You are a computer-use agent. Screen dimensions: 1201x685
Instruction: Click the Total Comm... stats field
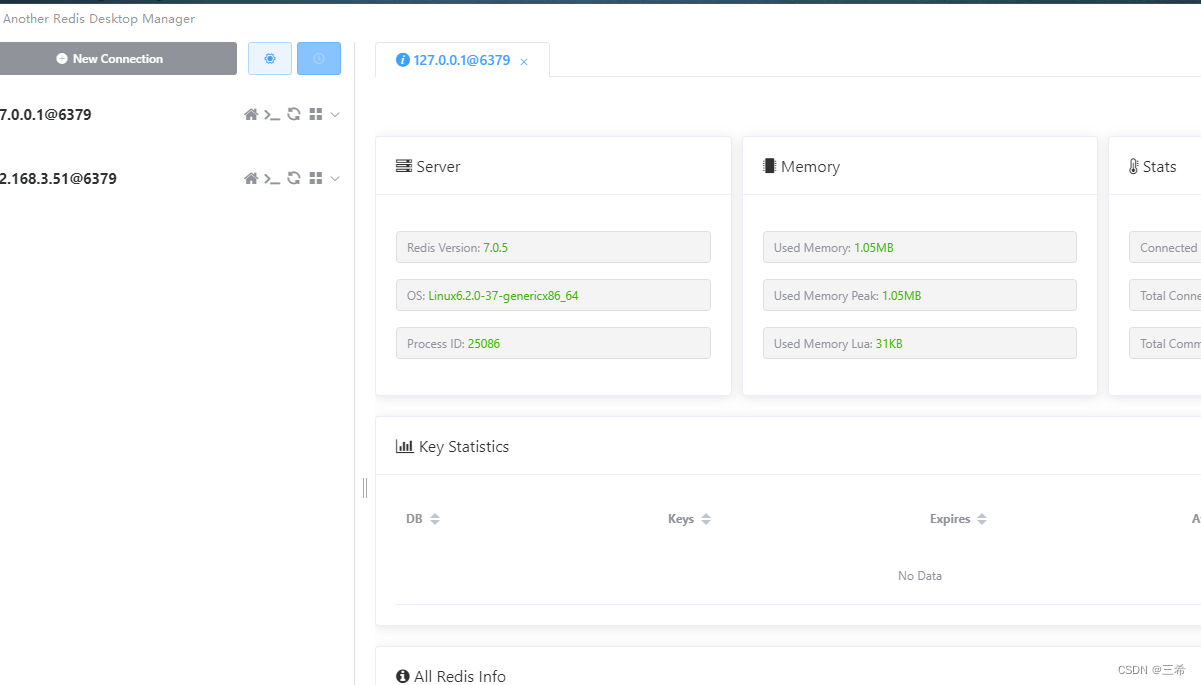(x=1165, y=343)
